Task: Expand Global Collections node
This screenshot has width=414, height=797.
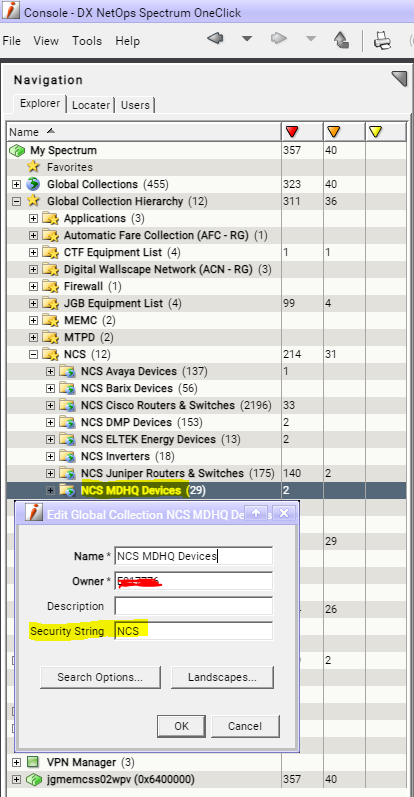Action: pyautogui.click(x=16, y=184)
